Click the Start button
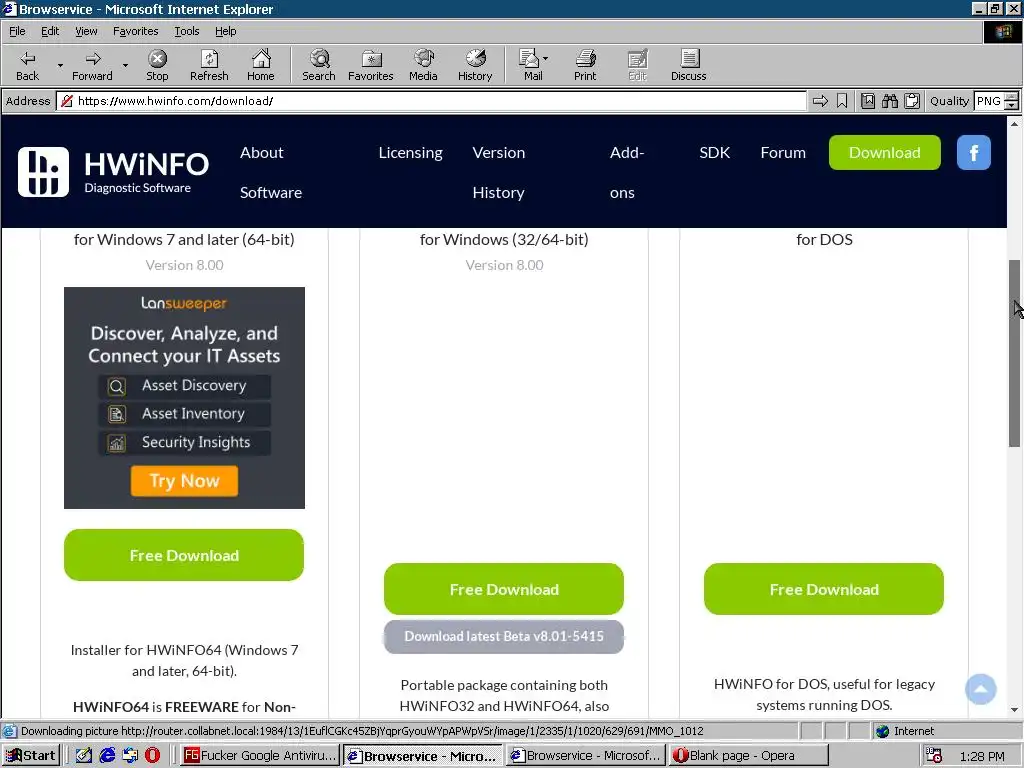 (x=31, y=756)
